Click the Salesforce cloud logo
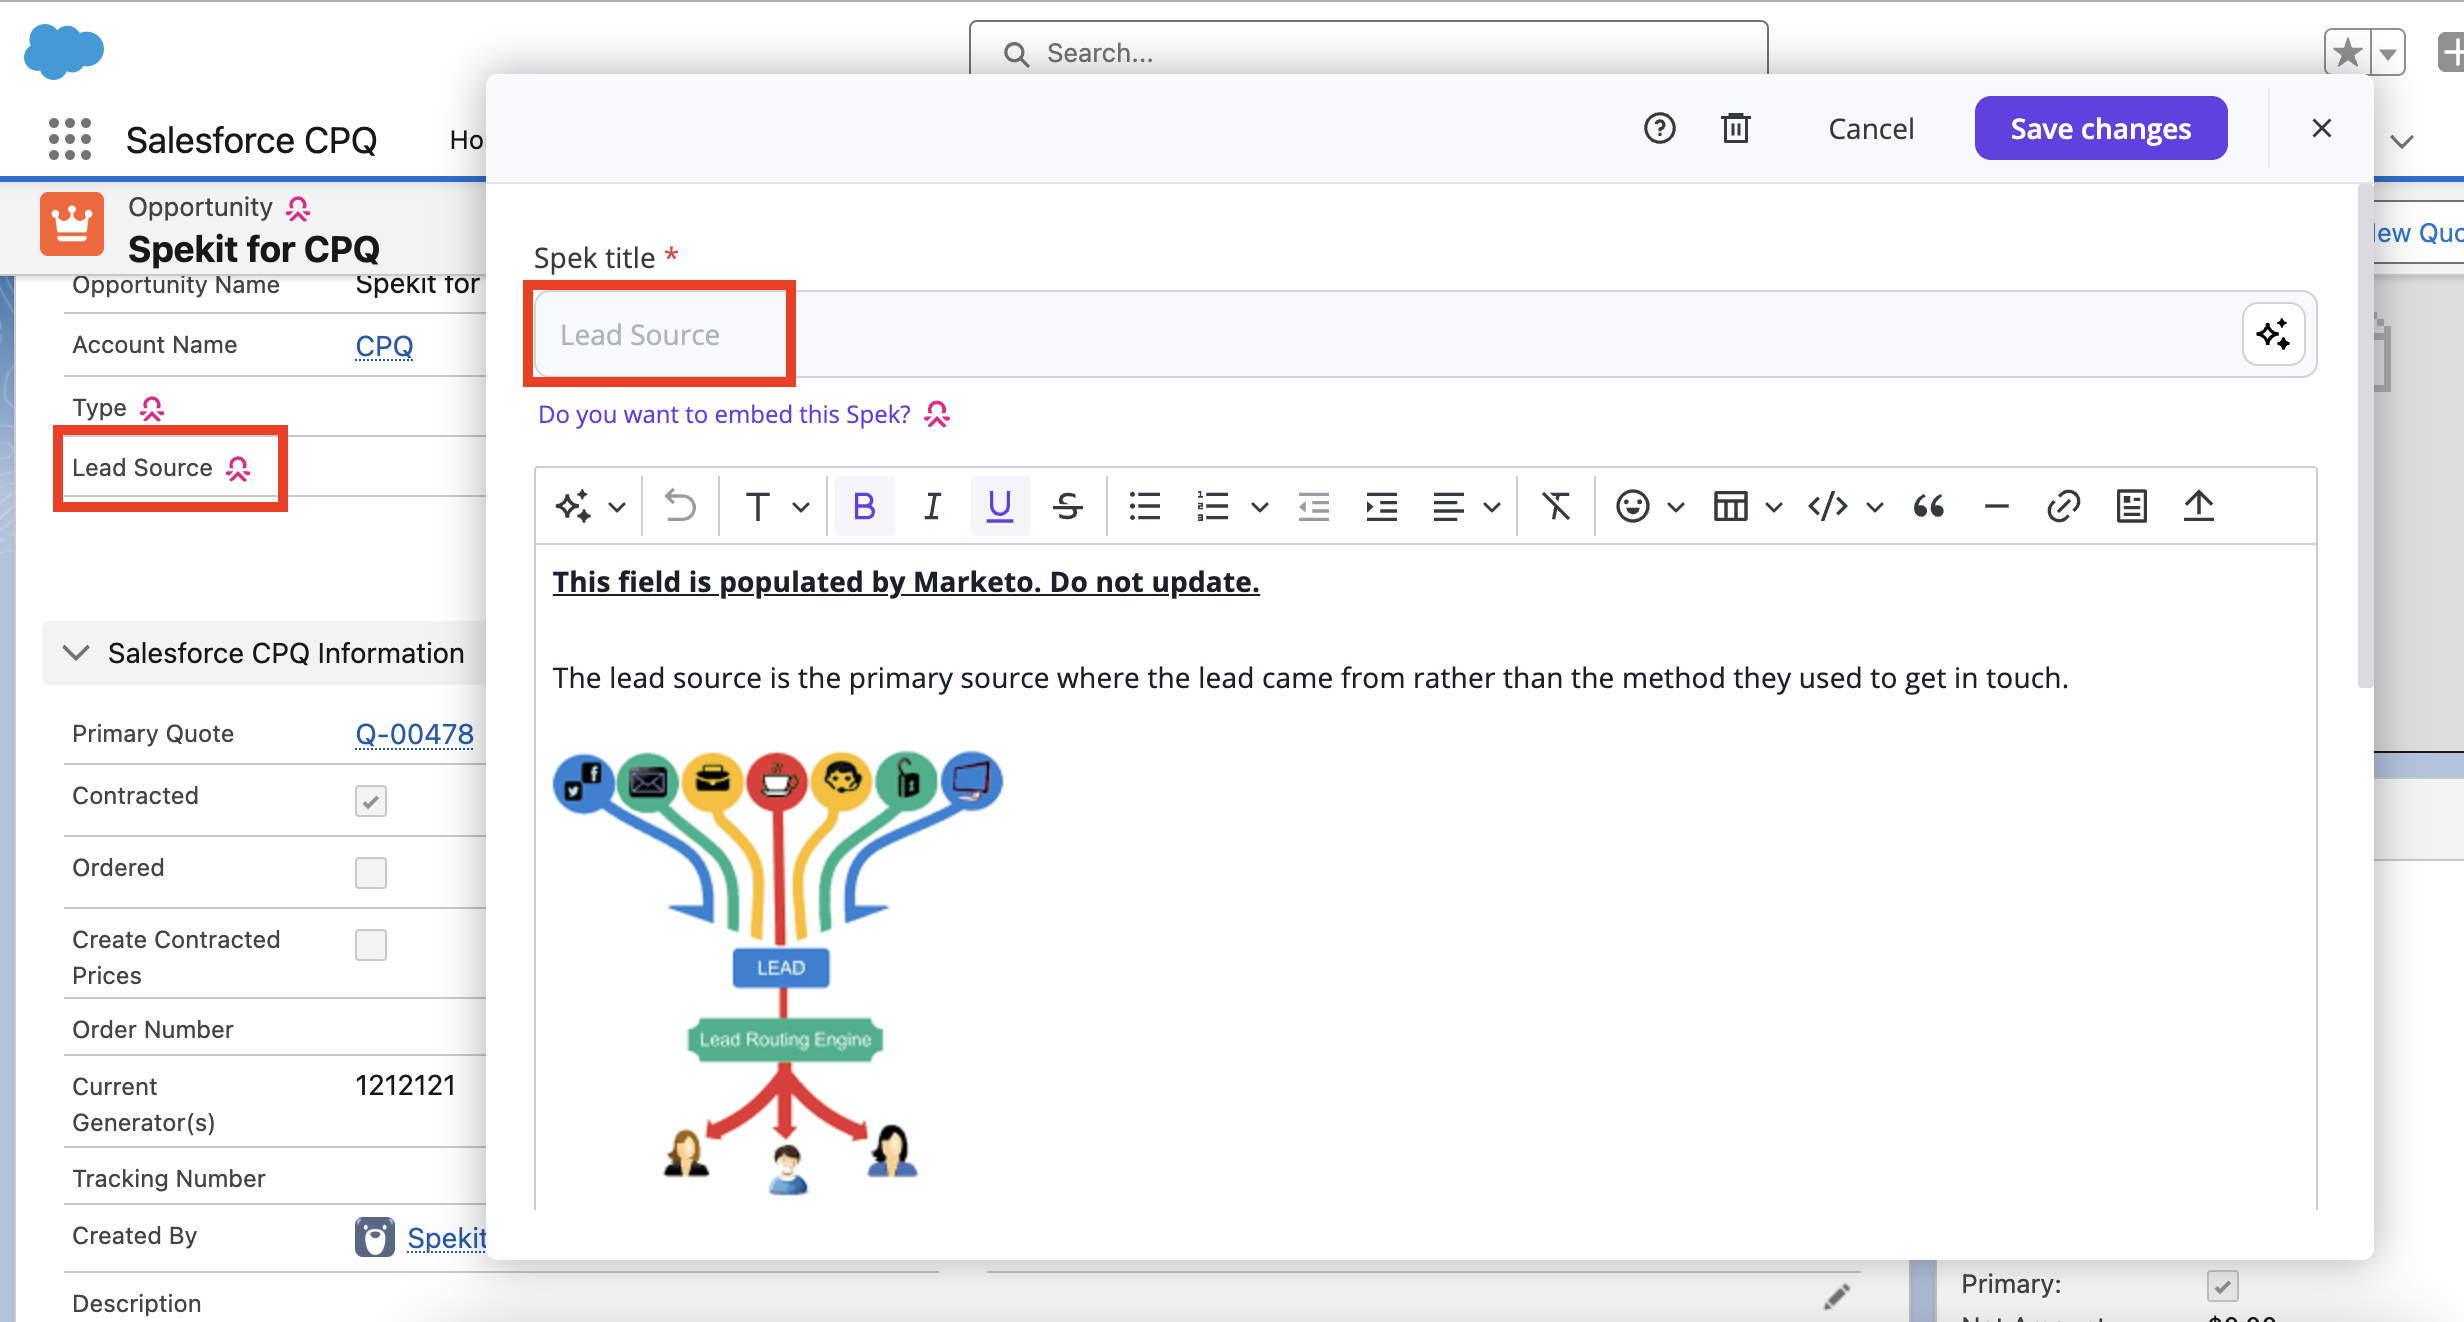Image resolution: width=2464 pixels, height=1322 pixels. (63, 51)
